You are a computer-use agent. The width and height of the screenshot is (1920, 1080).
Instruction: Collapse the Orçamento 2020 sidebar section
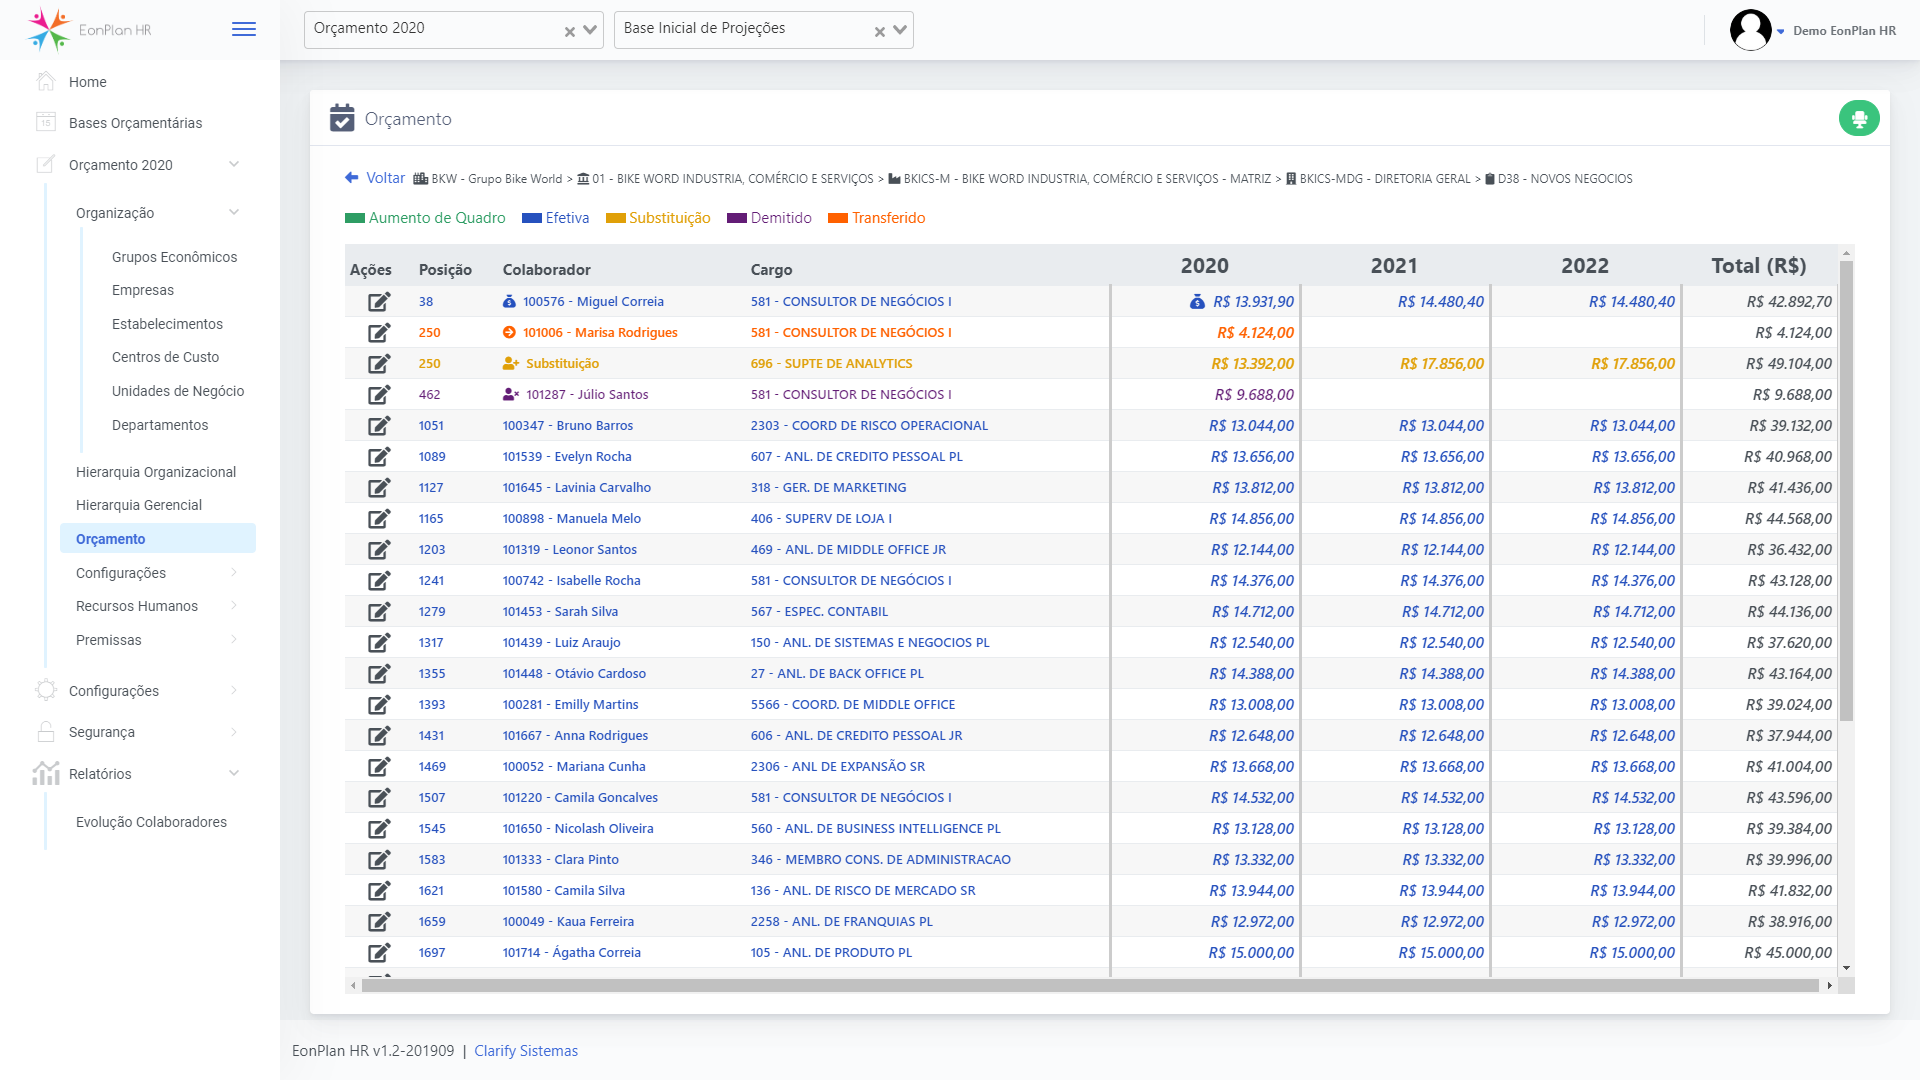234,164
